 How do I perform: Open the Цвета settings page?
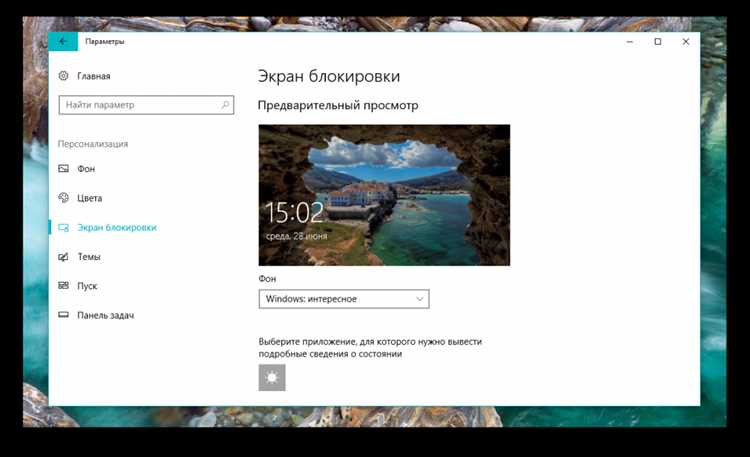coord(89,198)
